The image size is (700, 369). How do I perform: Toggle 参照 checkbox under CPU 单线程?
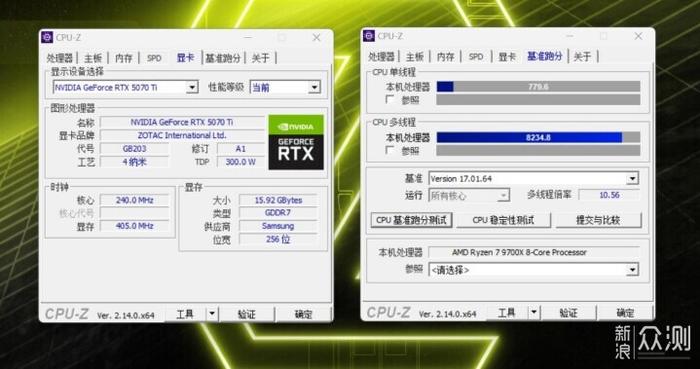(390, 100)
